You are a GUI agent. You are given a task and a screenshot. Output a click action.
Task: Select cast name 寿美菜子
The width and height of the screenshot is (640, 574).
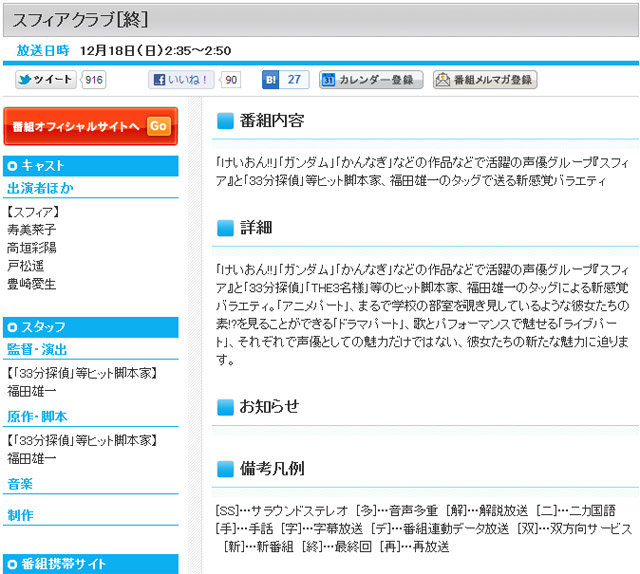coord(31,230)
